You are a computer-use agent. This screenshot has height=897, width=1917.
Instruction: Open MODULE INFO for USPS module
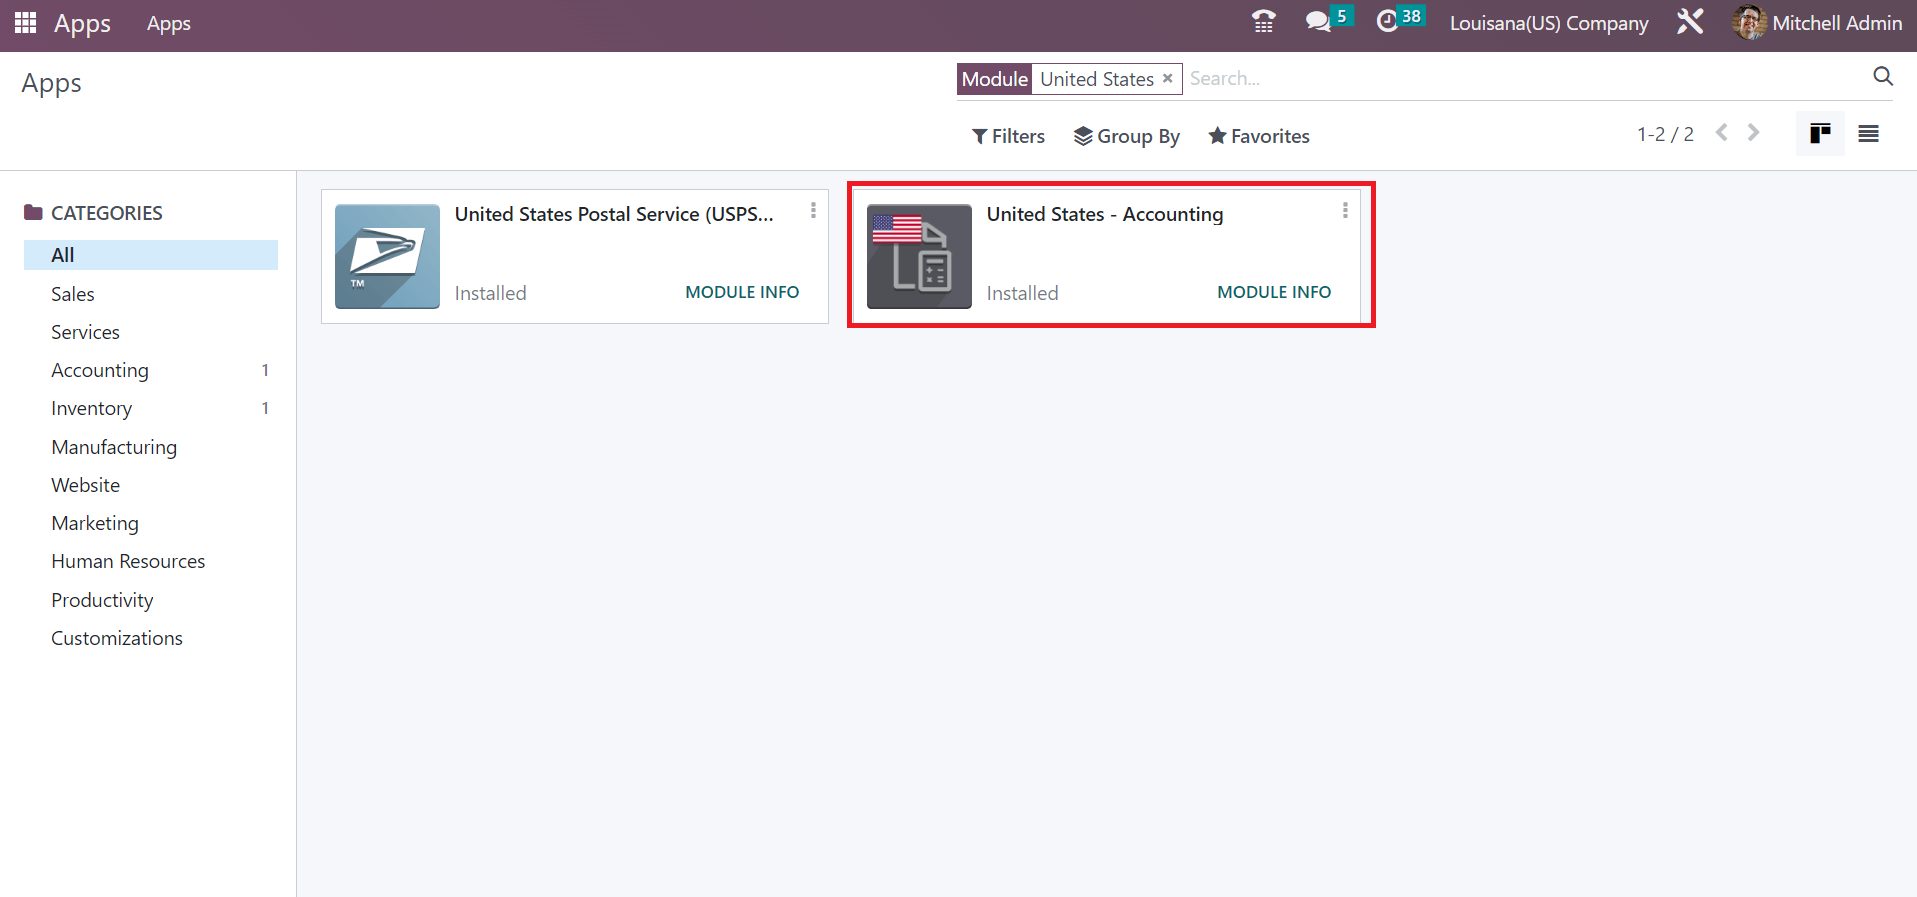(742, 292)
